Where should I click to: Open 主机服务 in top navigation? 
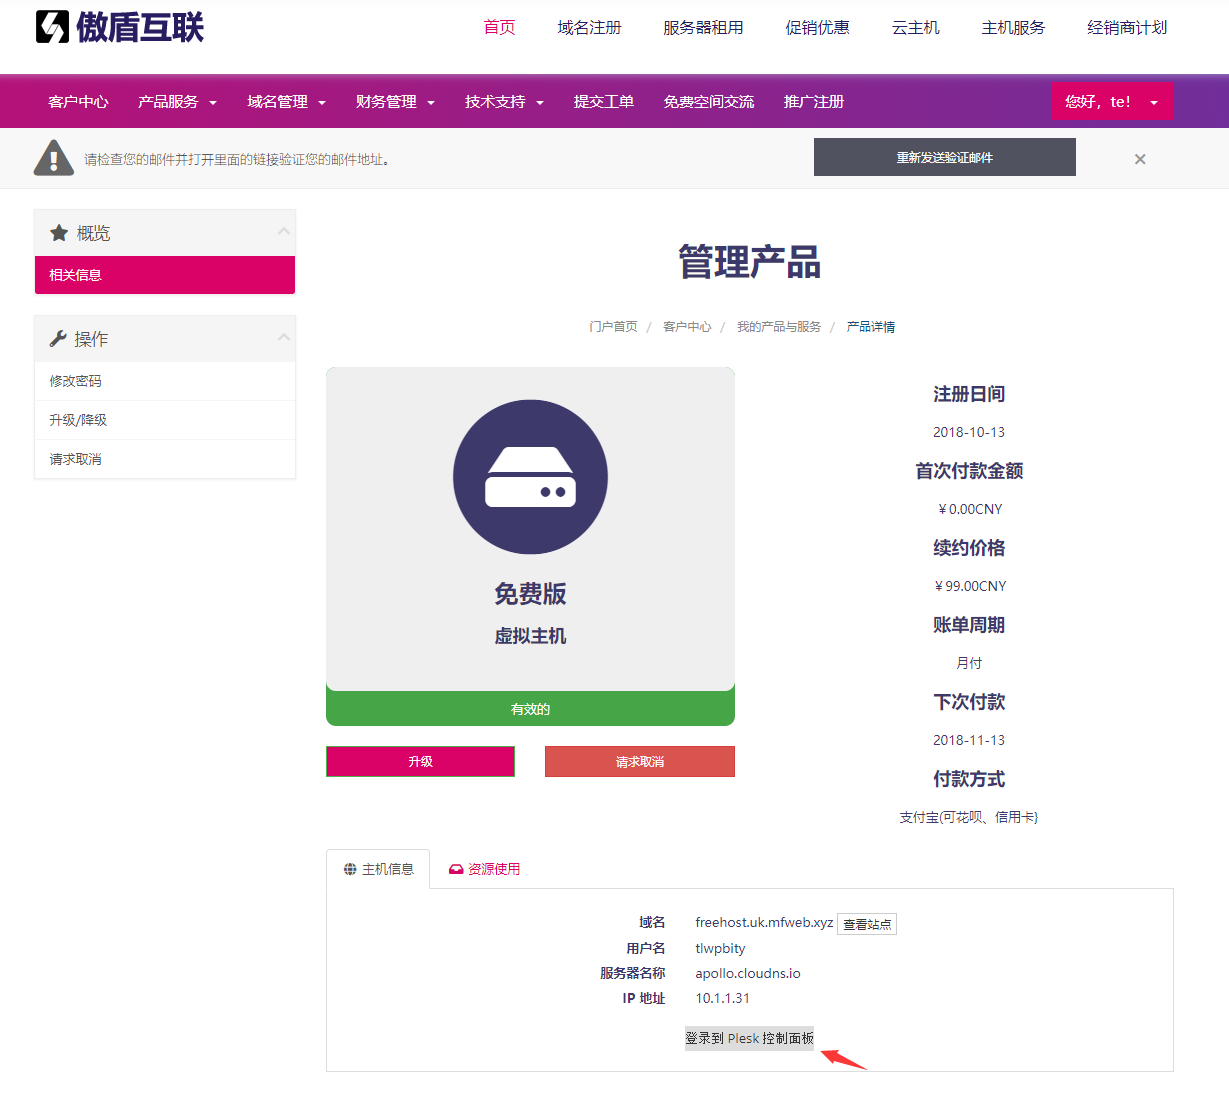[x=1013, y=28]
